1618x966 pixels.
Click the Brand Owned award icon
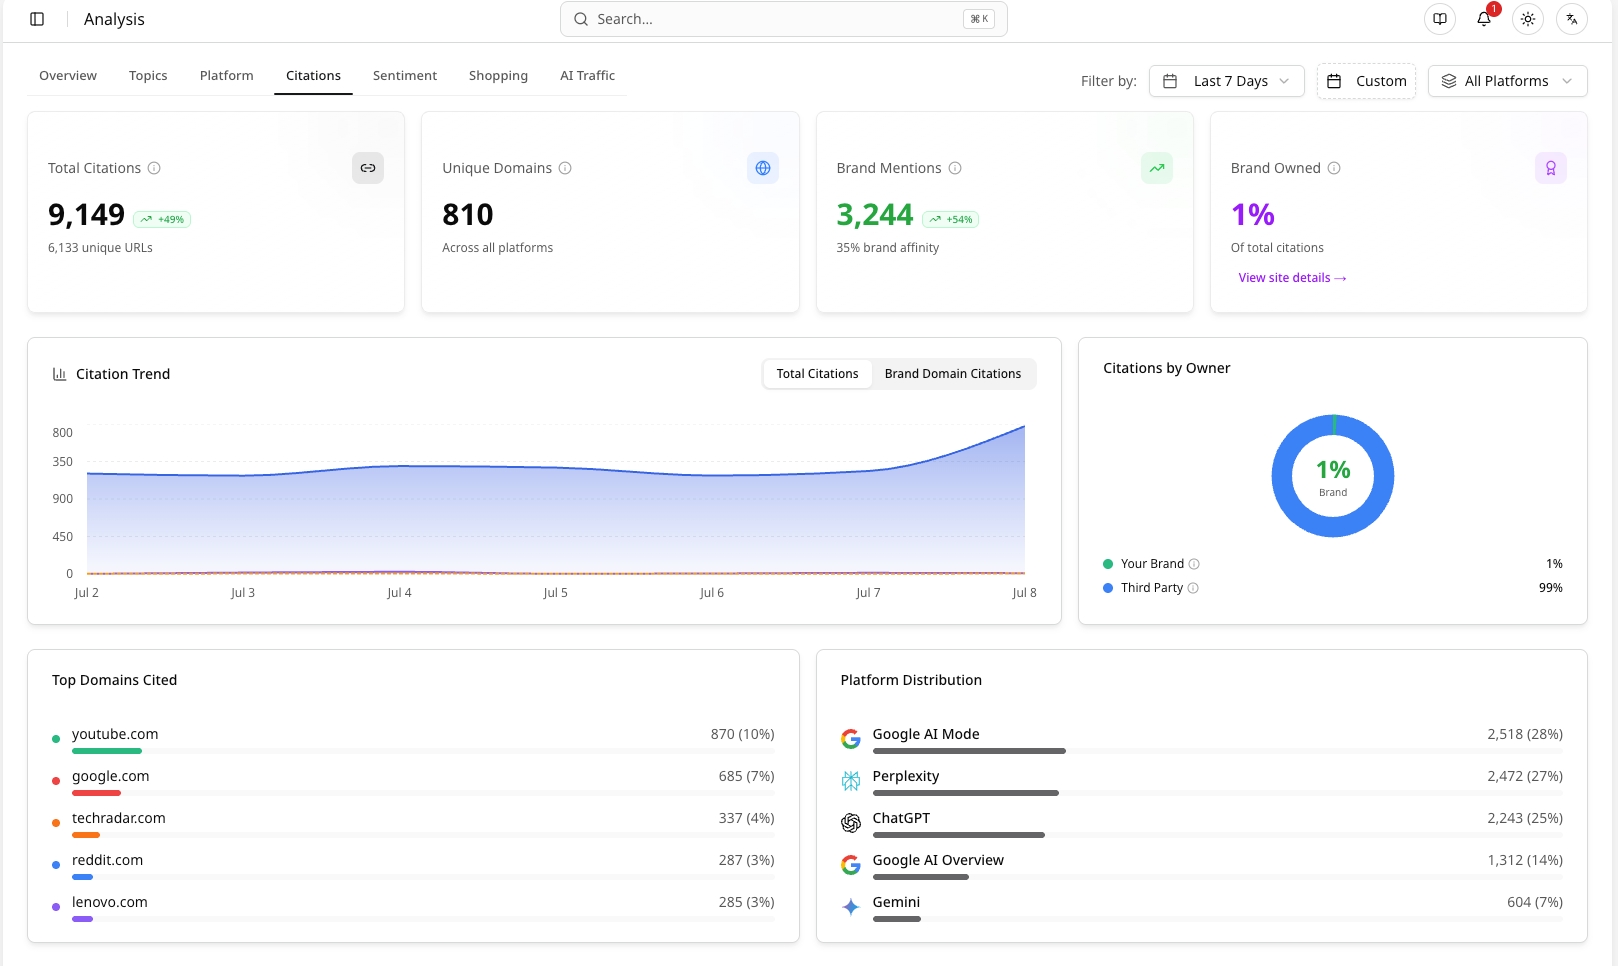pyautogui.click(x=1551, y=168)
